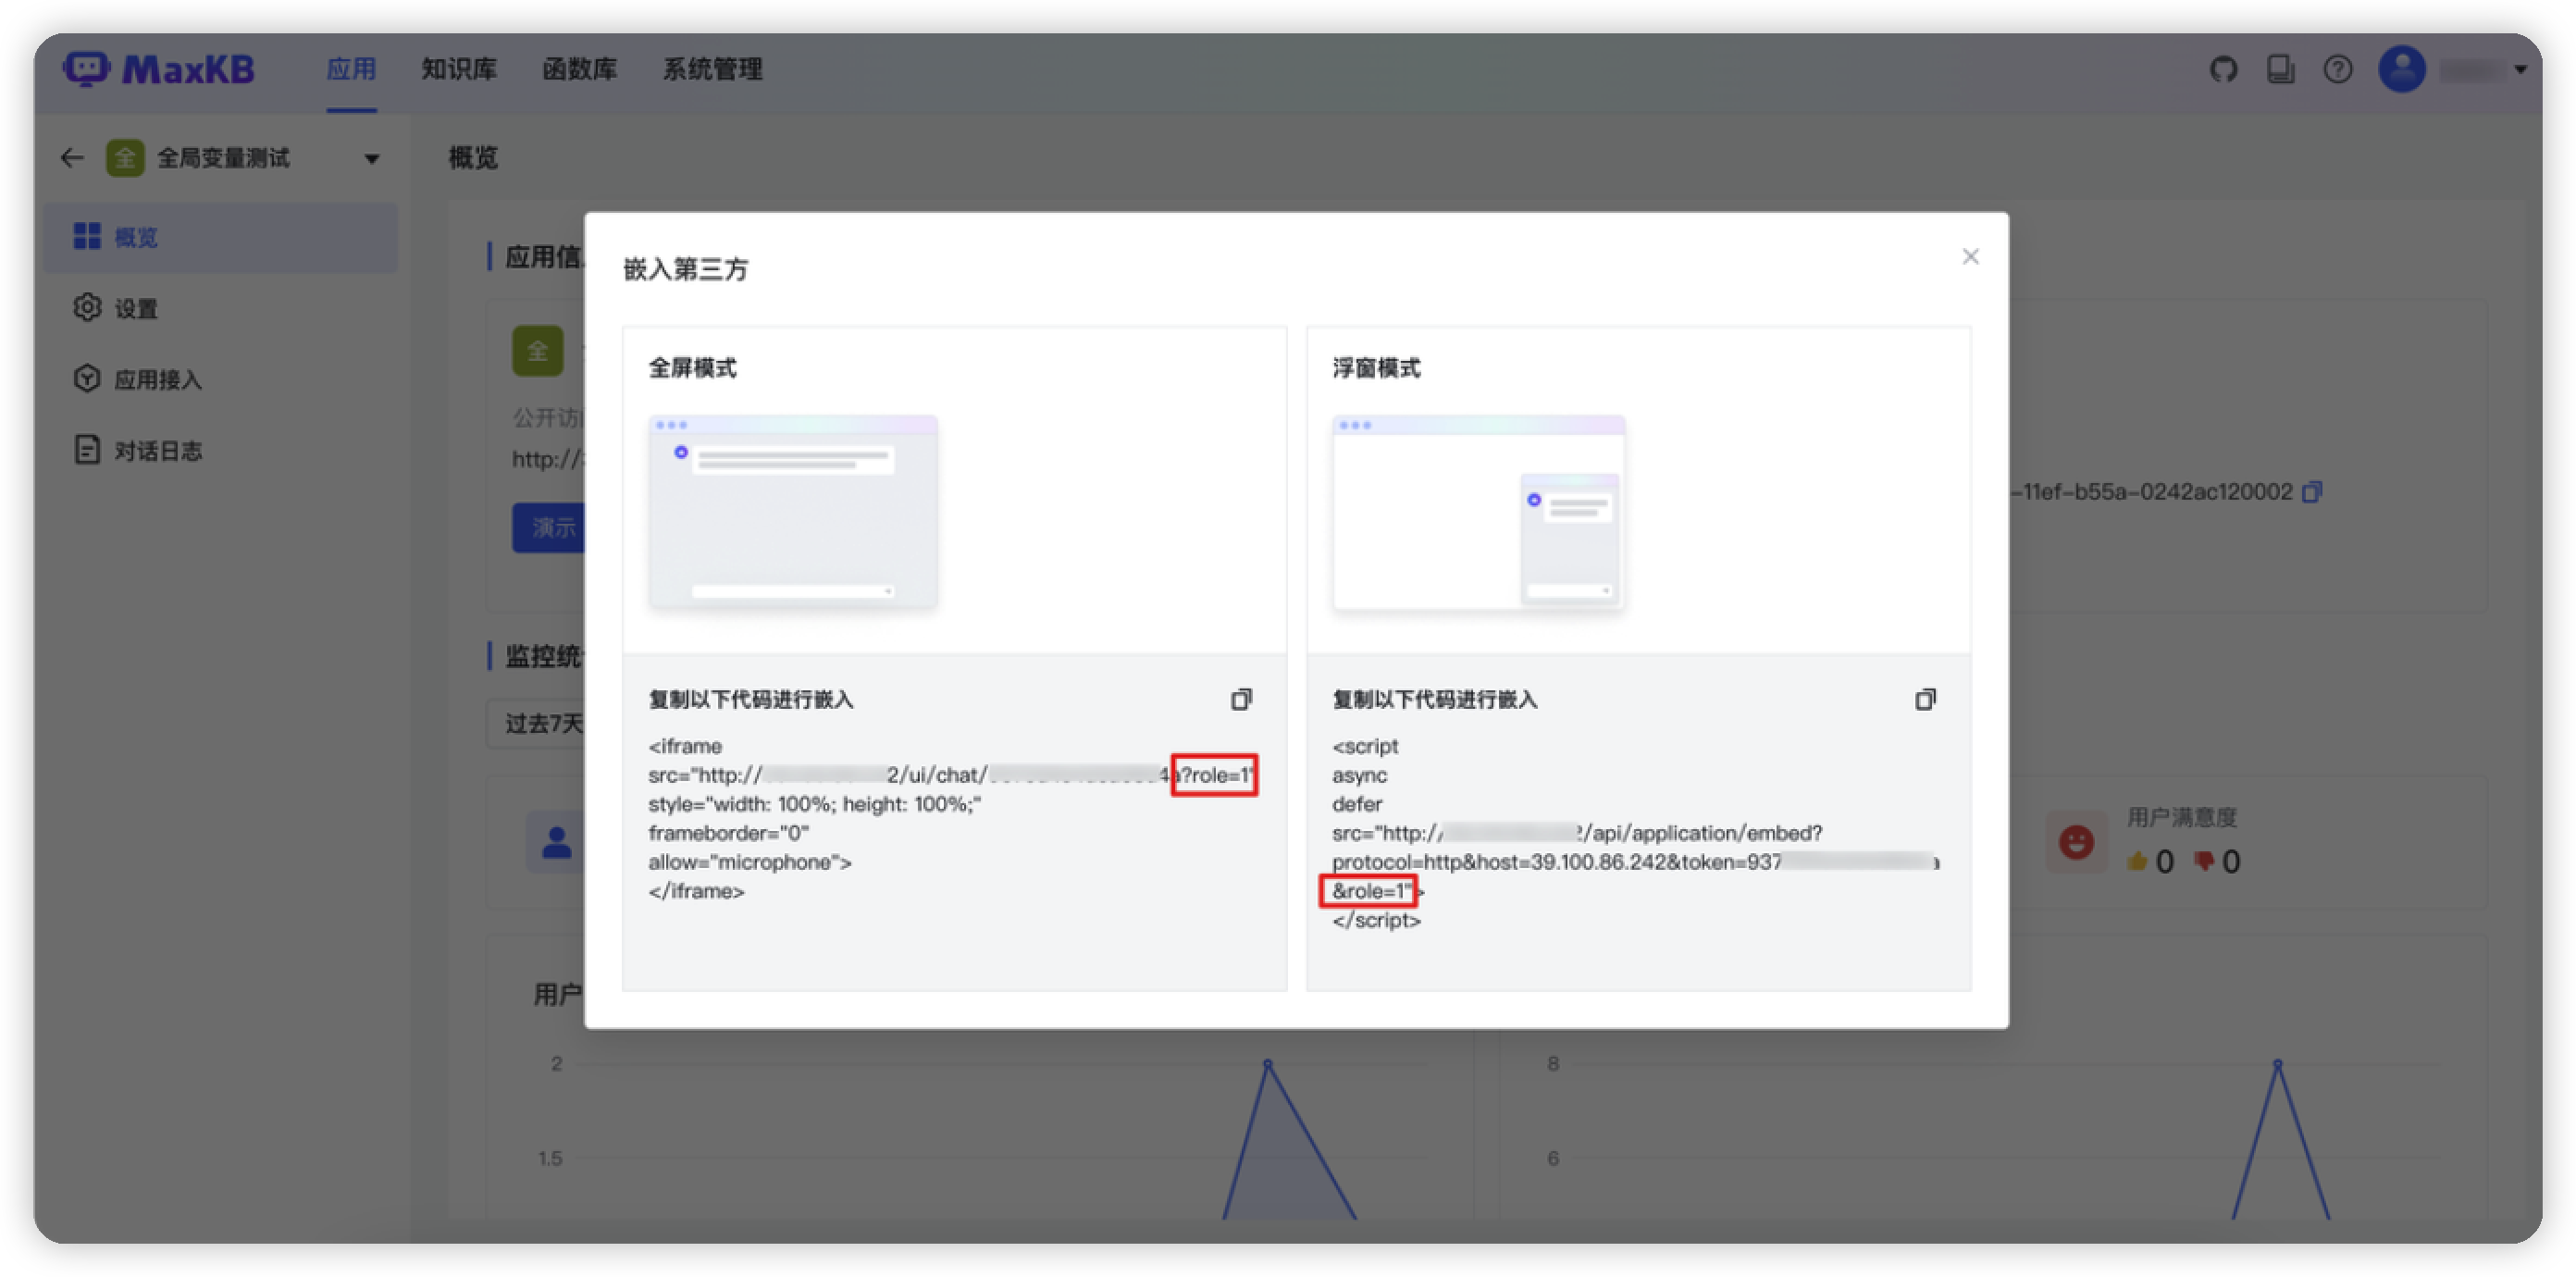Click the 概览 page heading
The image size is (2576, 1277).
coord(473,158)
